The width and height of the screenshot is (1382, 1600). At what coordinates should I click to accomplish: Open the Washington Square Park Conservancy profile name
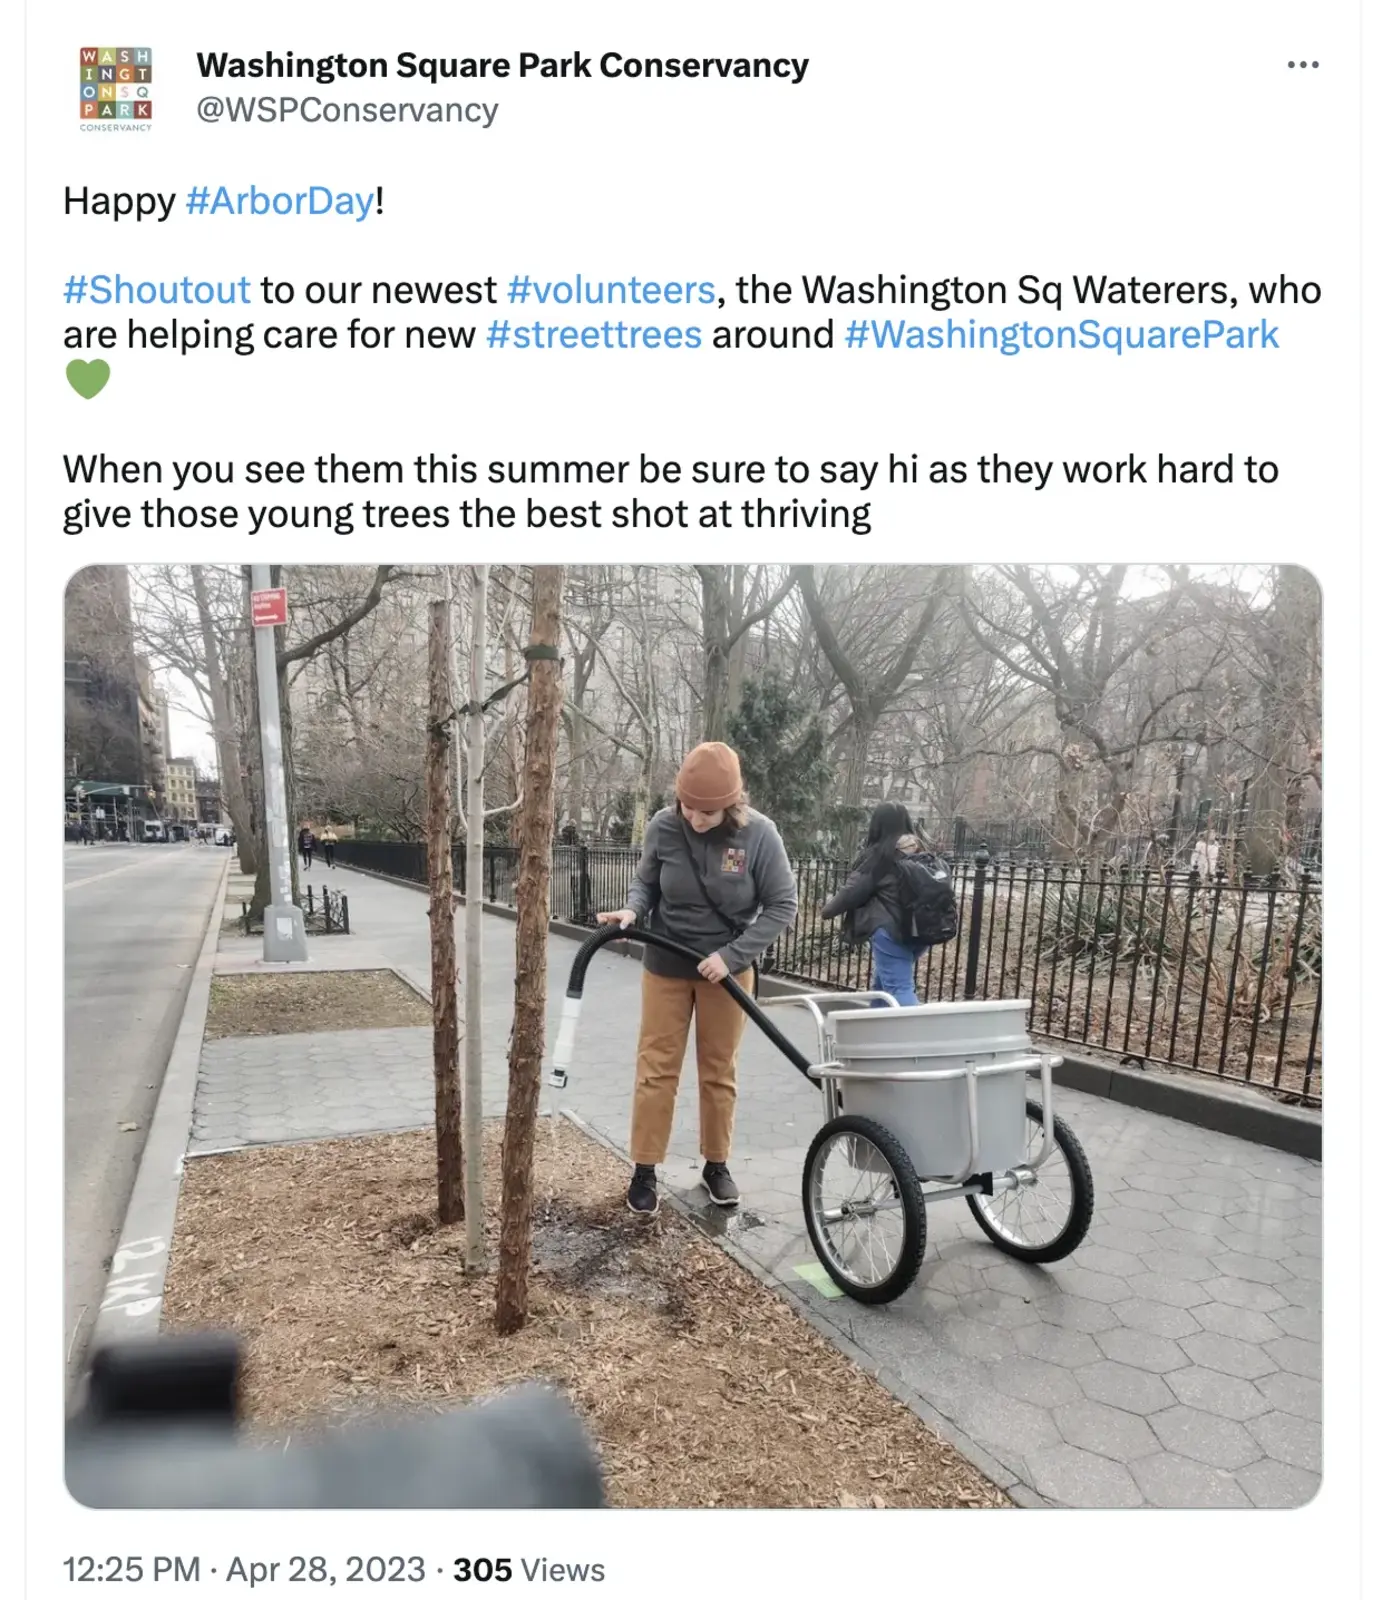click(x=502, y=65)
